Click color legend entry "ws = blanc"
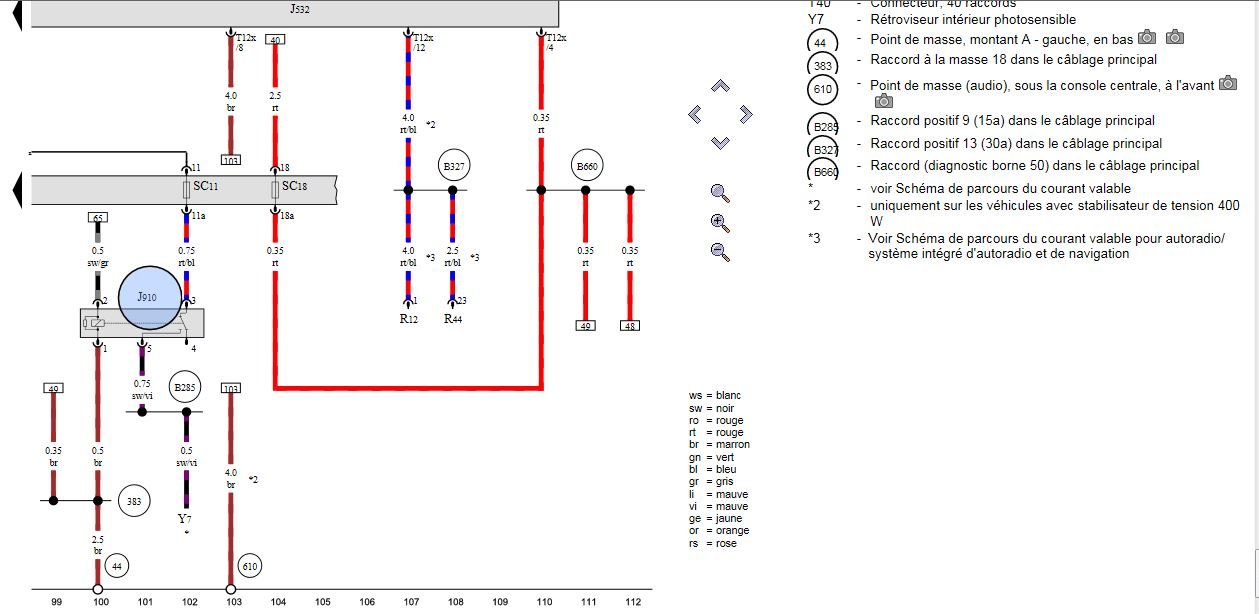Viewport: 1259px width, 614px height. (x=715, y=396)
